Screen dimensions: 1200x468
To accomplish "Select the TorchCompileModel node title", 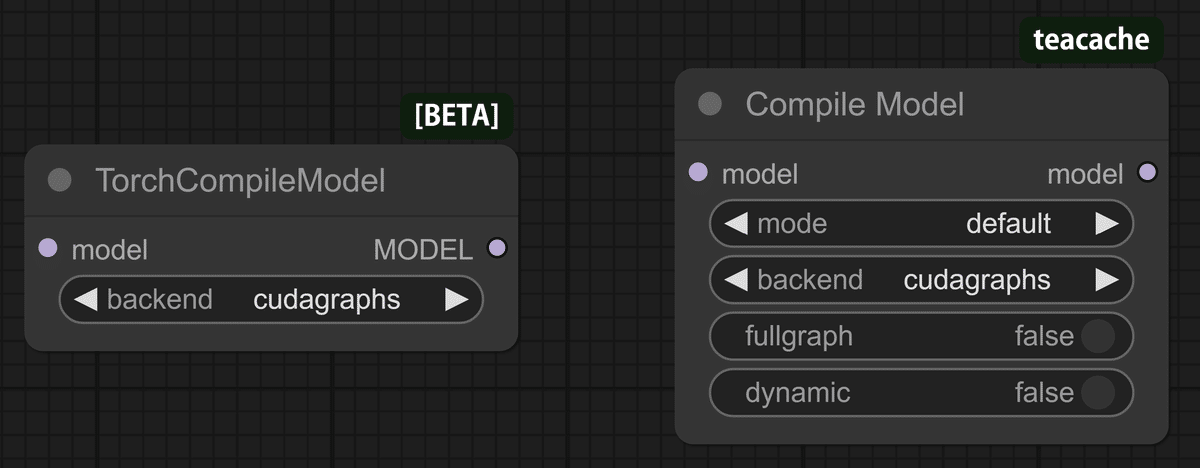I will point(240,181).
